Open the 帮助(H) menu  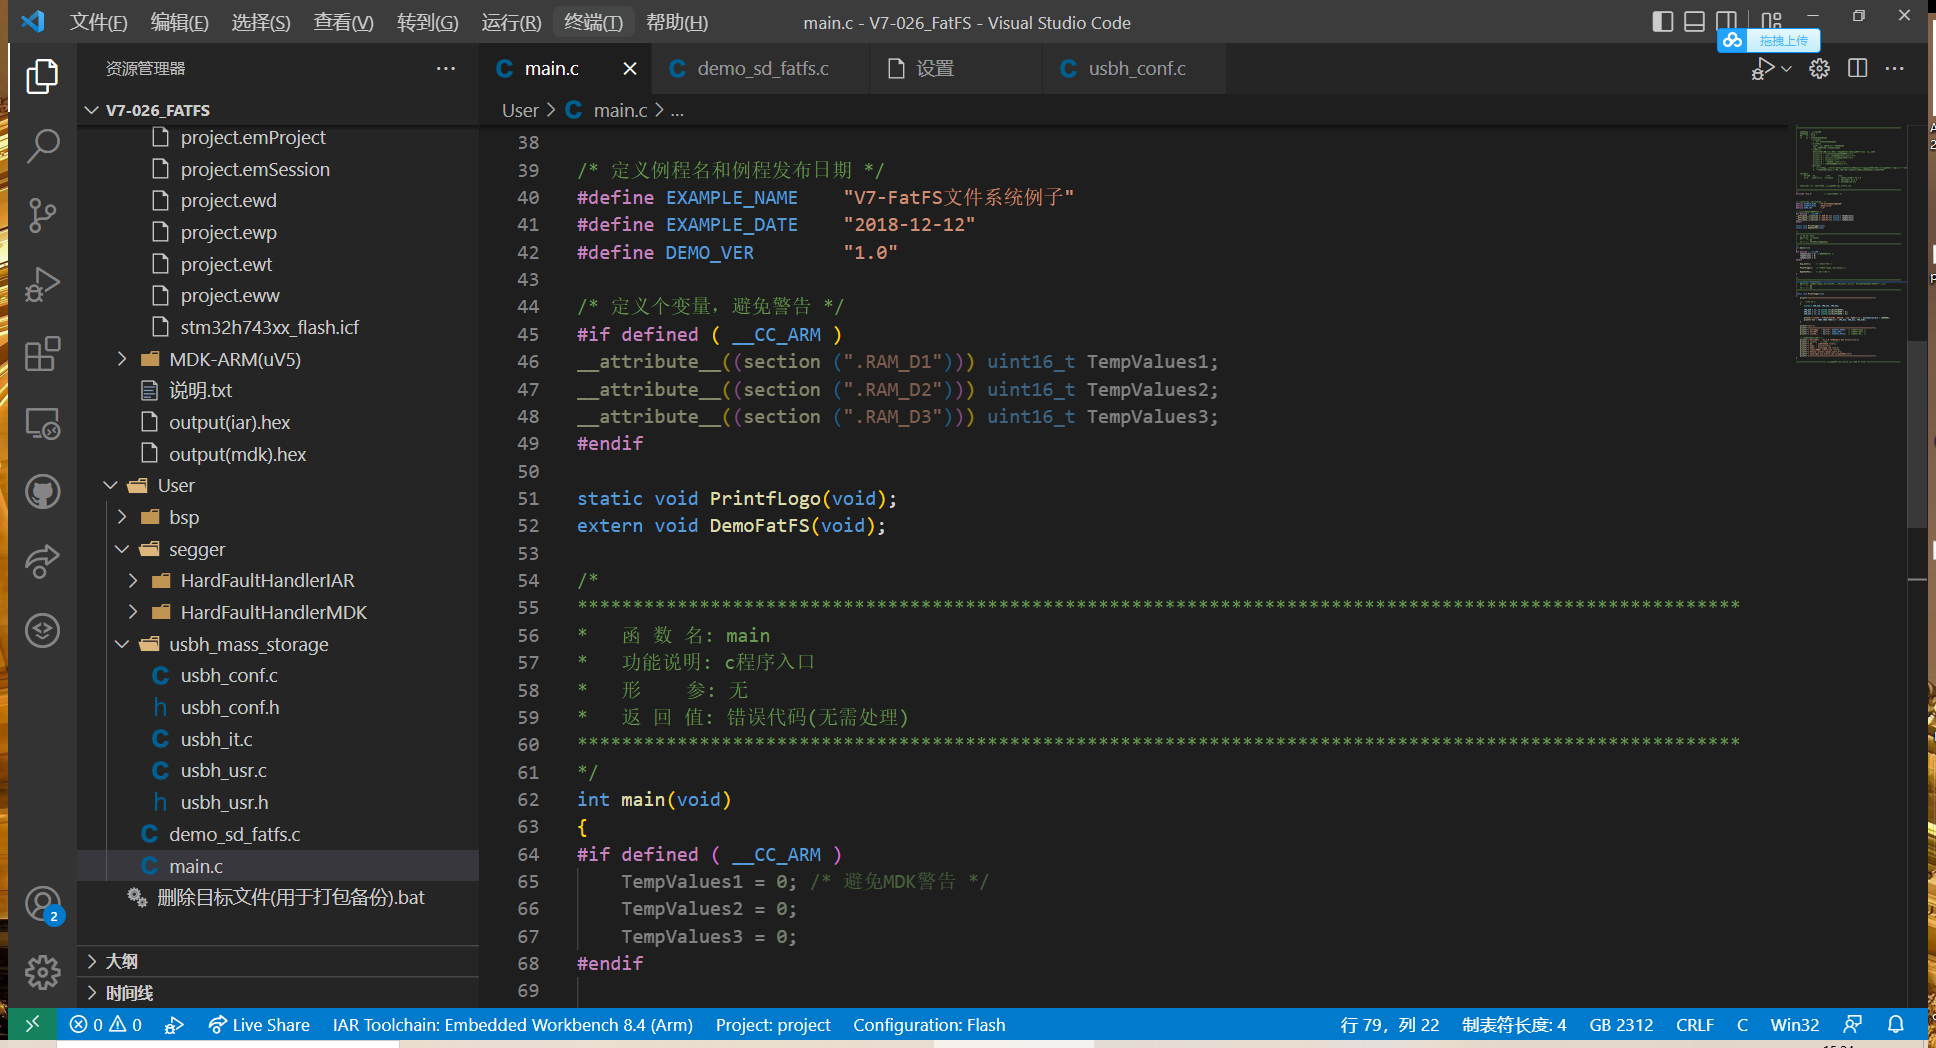coord(677,22)
